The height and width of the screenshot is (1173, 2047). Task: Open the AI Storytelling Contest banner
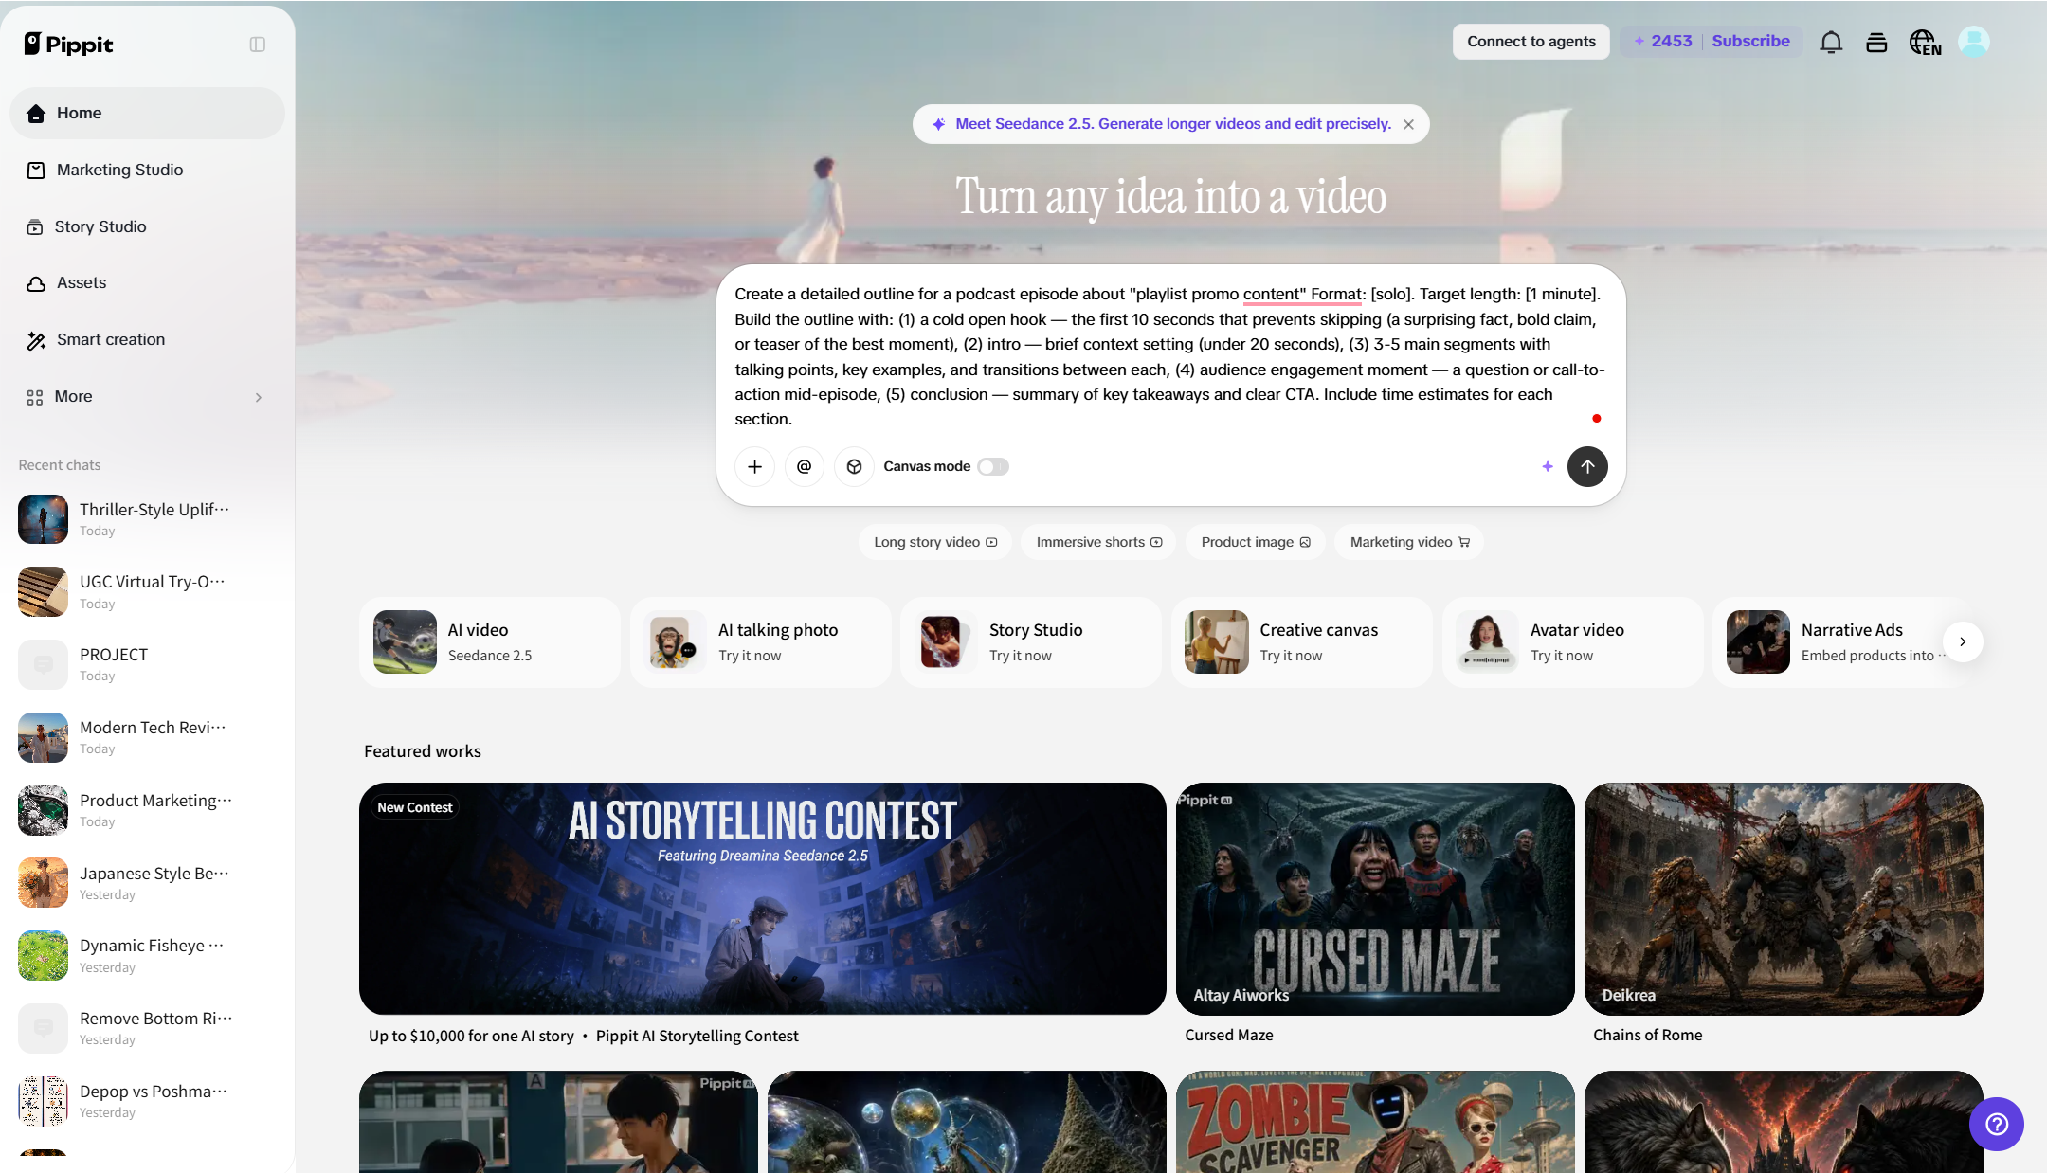coord(762,899)
